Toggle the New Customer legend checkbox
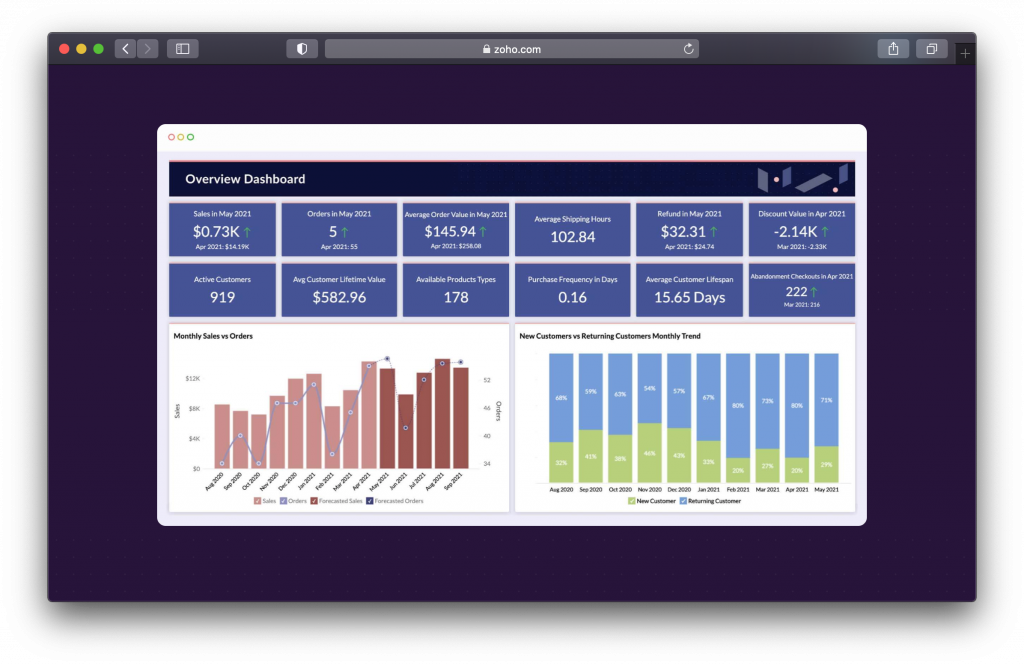This screenshot has height=665, width=1024. click(x=632, y=501)
